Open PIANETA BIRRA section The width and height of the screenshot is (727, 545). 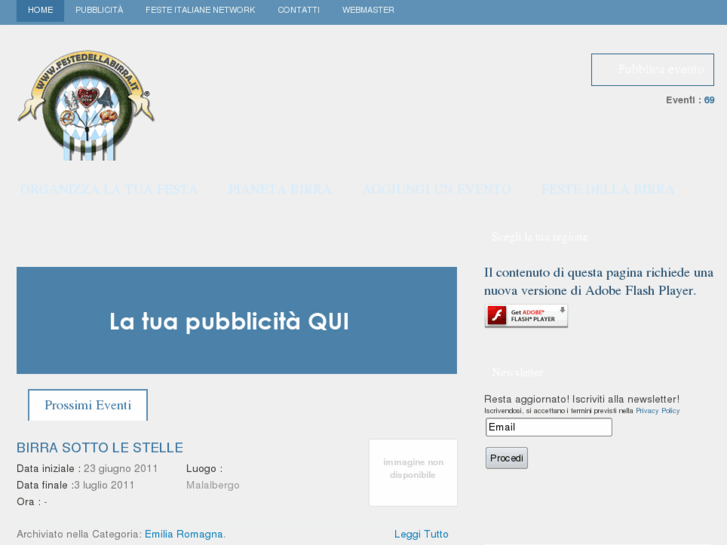coord(280,189)
